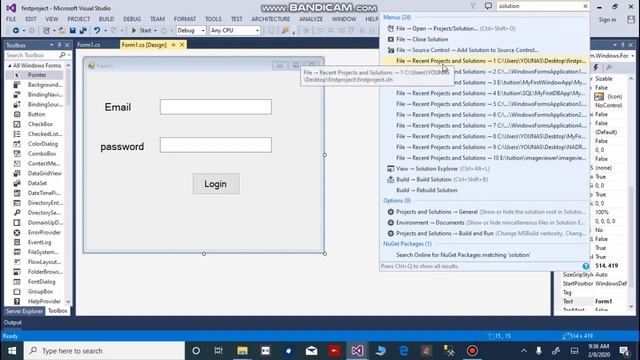
Task: Click the Open File toolbar icon
Action: pyautogui.click(x=62, y=30)
